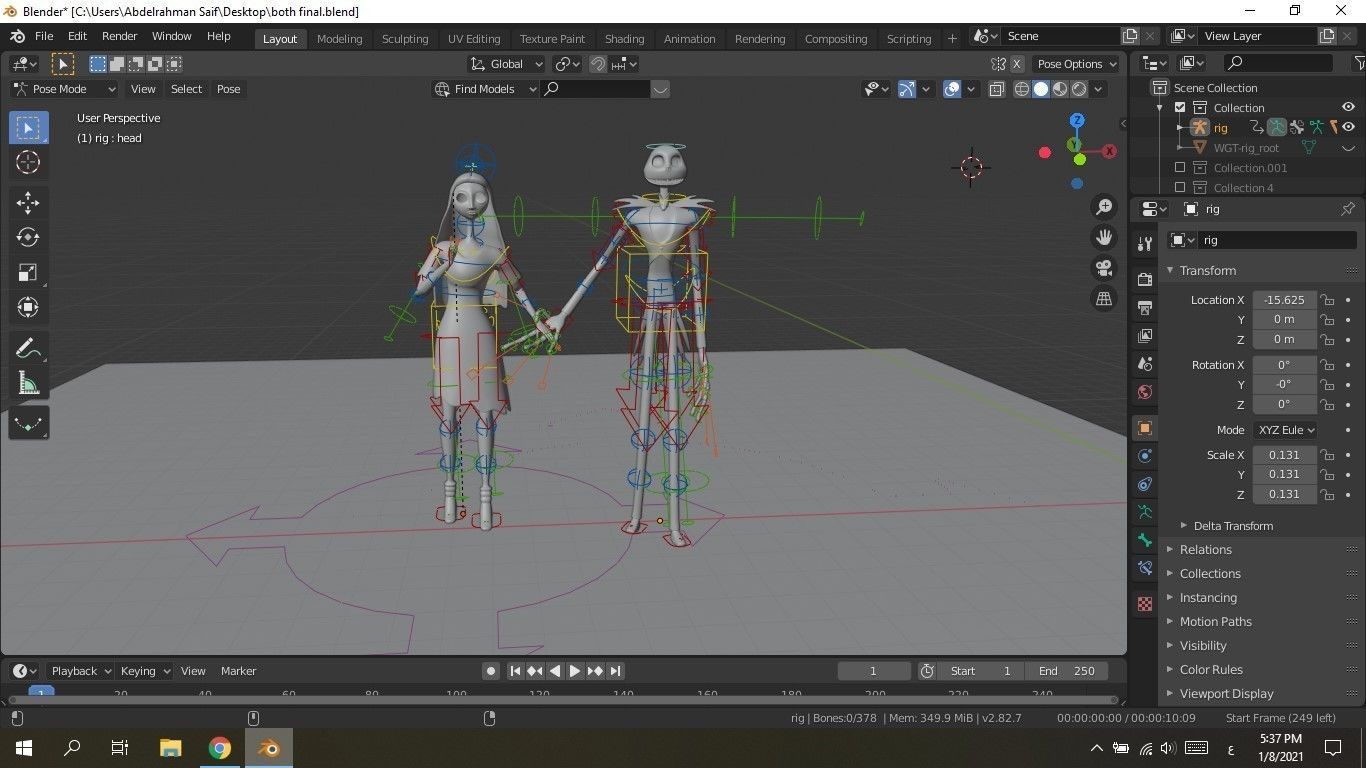
Task: Toggle camera view with camera icon
Action: tap(1104, 268)
